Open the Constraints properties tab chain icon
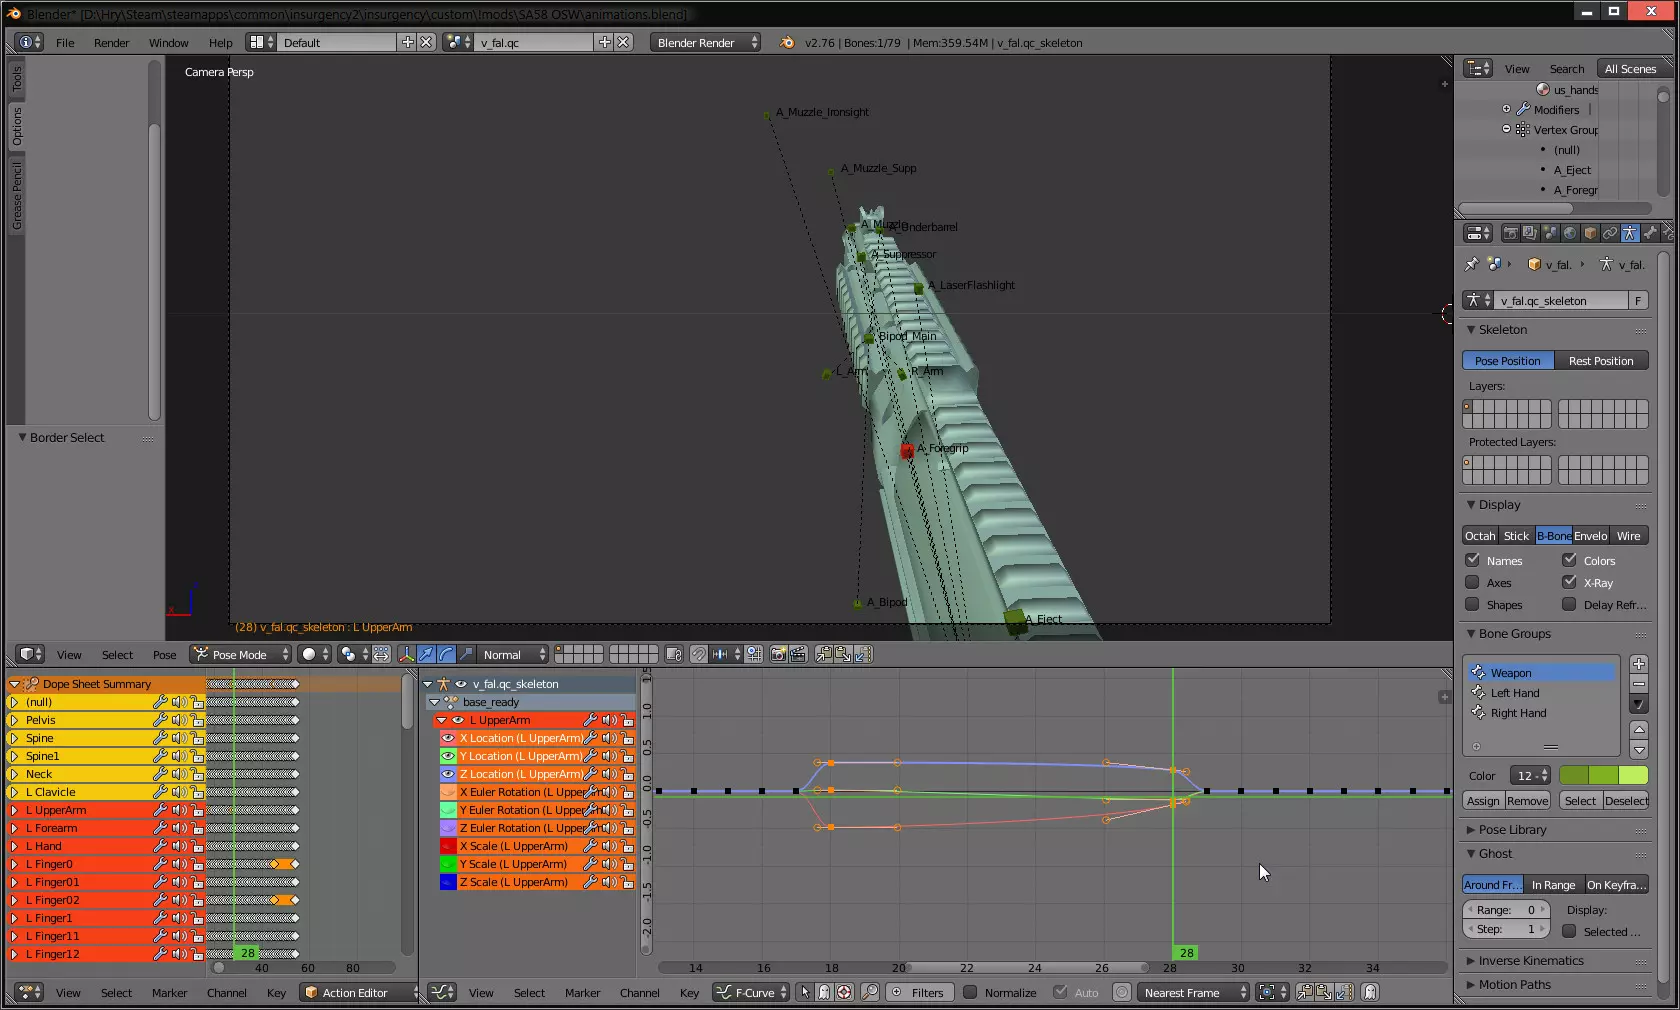 tap(1610, 233)
